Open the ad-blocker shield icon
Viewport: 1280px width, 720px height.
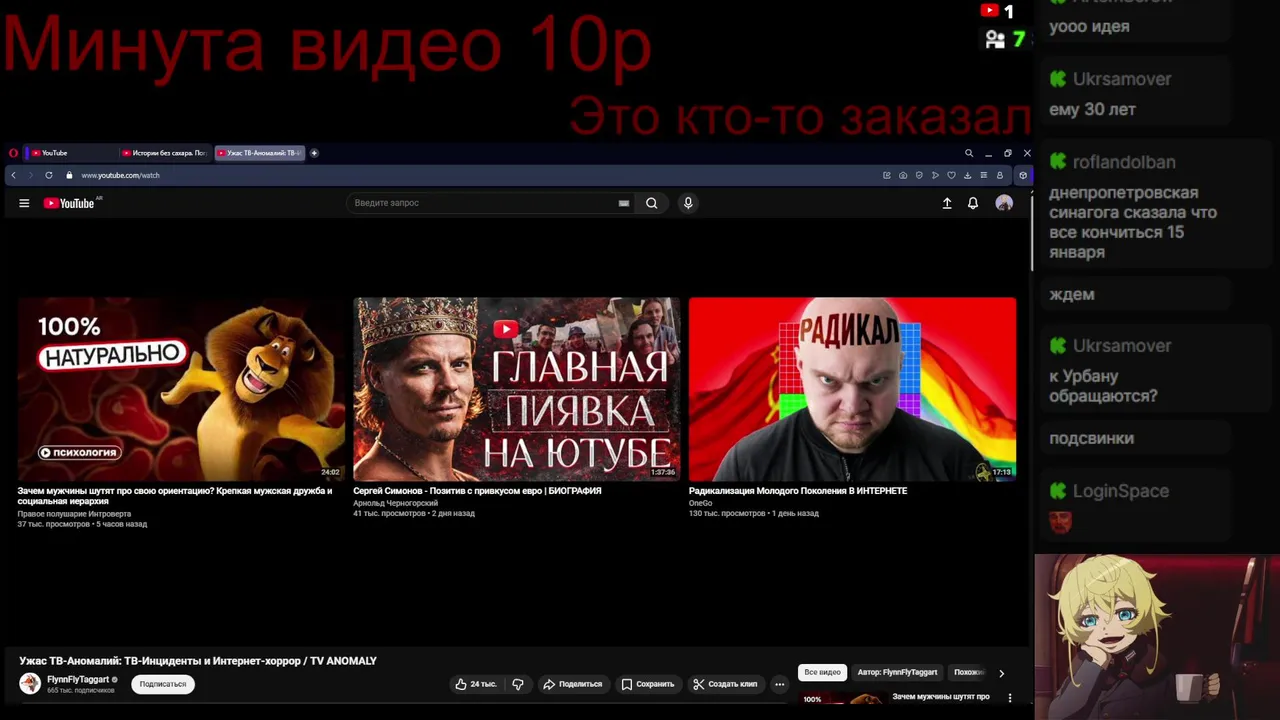coord(919,175)
